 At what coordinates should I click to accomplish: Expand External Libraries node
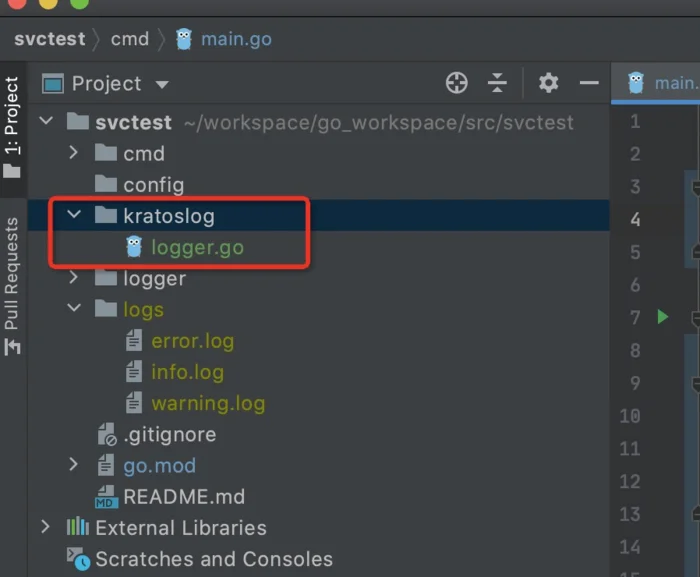[x=46, y=527]
